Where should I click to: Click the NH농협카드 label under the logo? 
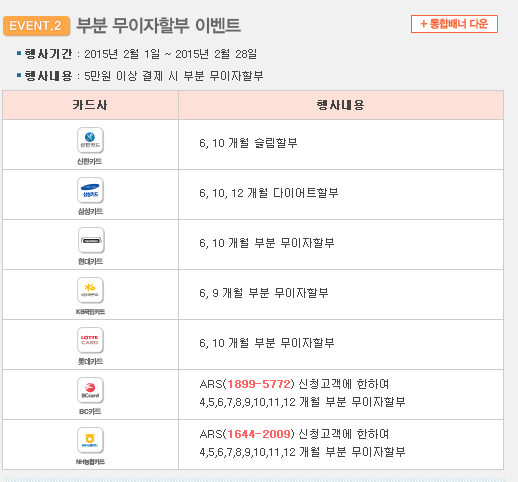[90, 462]
